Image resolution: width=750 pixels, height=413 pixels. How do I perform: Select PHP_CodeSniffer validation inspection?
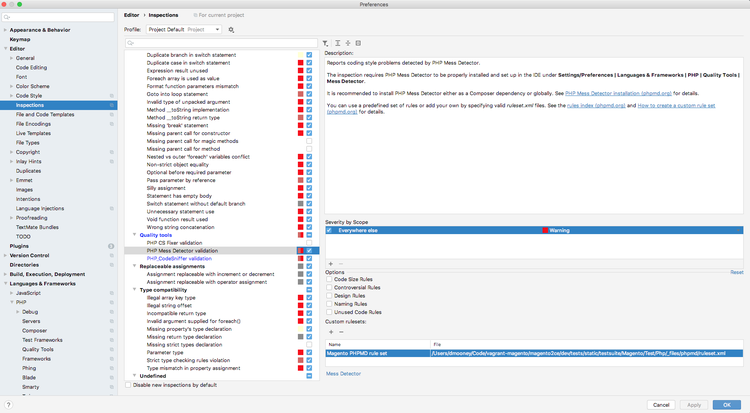pos(179,258)
